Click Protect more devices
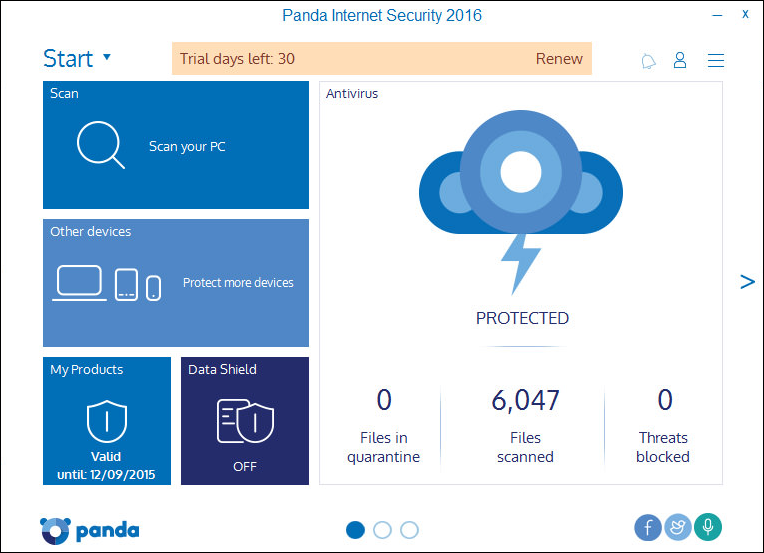 (238, 283)
